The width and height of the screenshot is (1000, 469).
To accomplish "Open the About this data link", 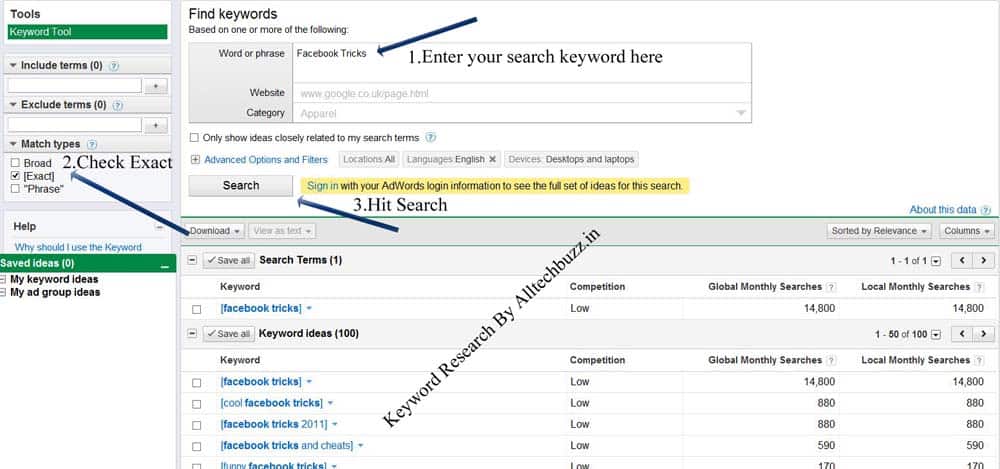I will coord(942,210).
